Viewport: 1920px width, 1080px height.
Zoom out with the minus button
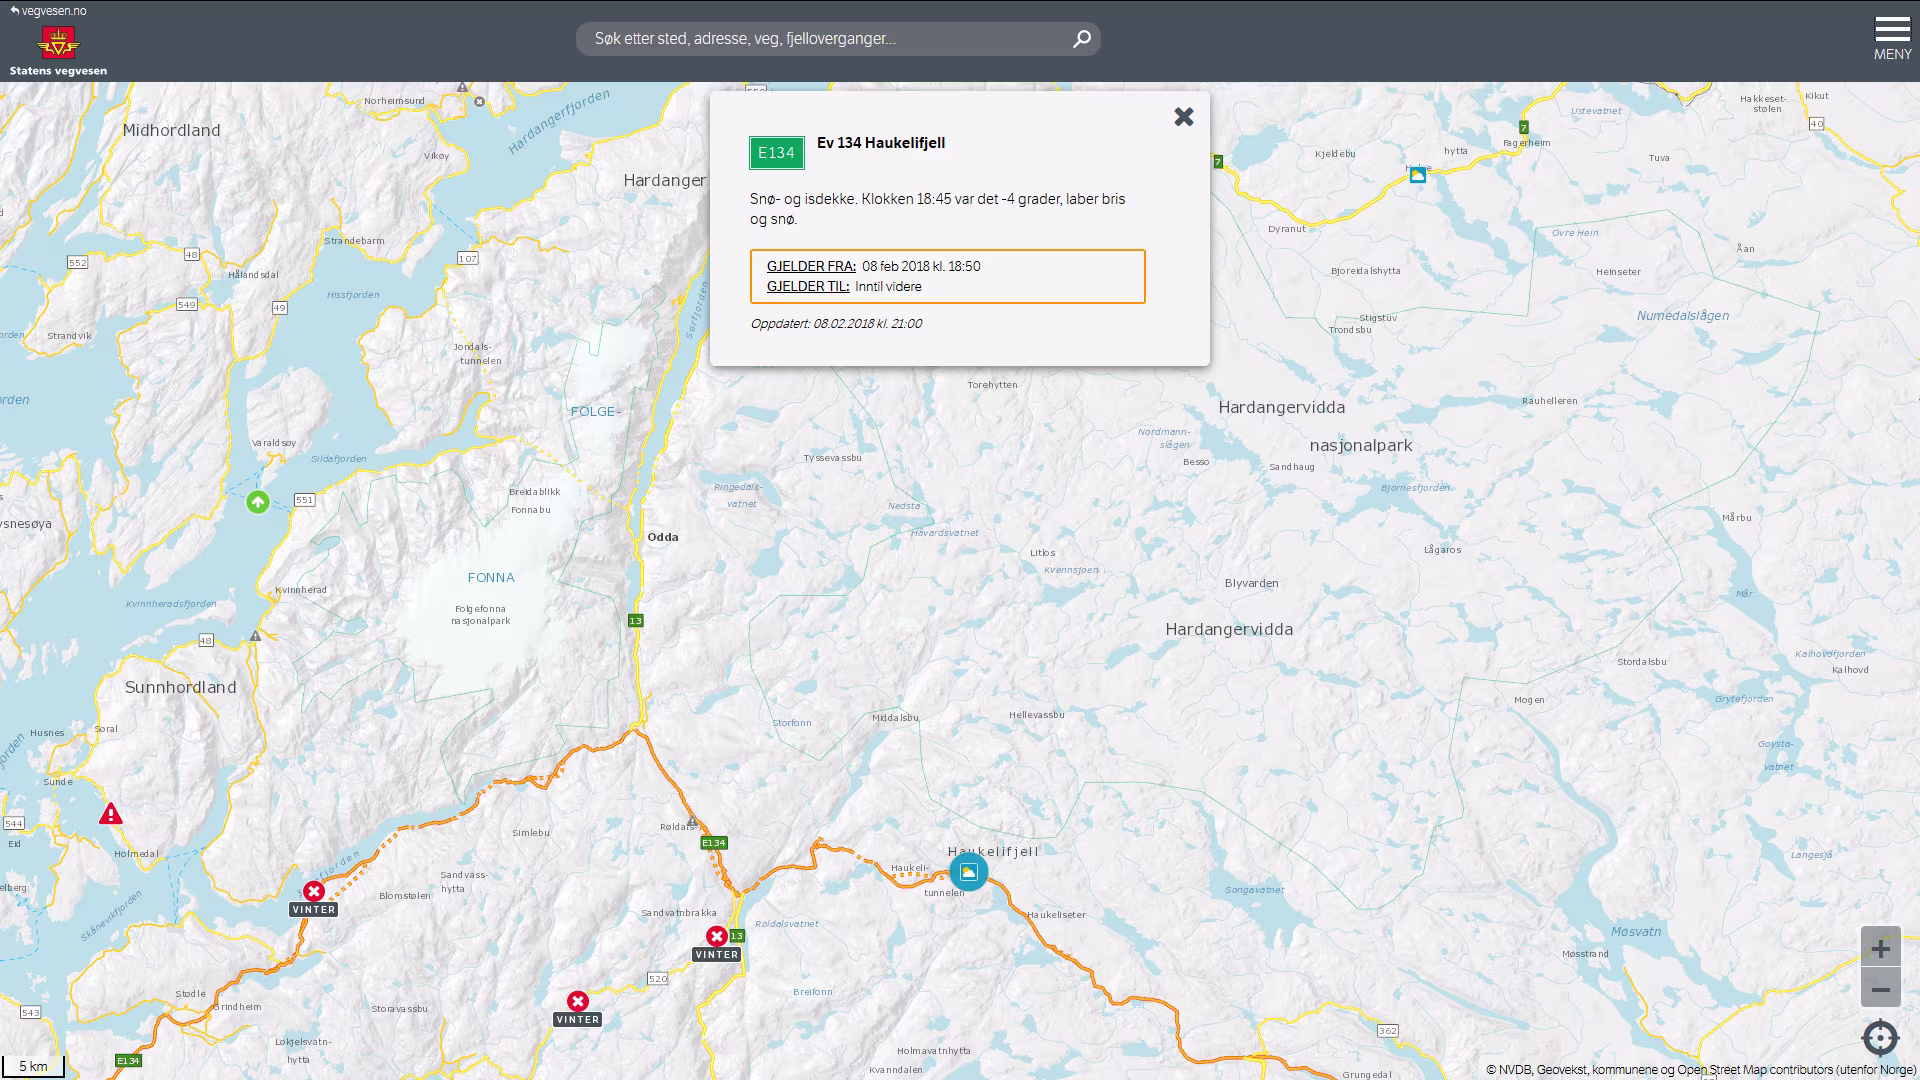(1880, 989)
